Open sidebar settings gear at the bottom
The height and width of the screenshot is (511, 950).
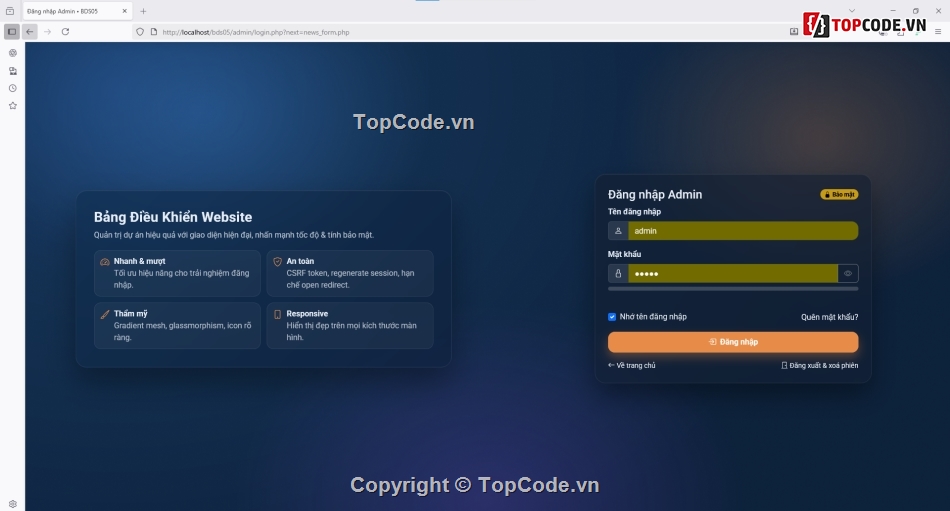(13, 504)
